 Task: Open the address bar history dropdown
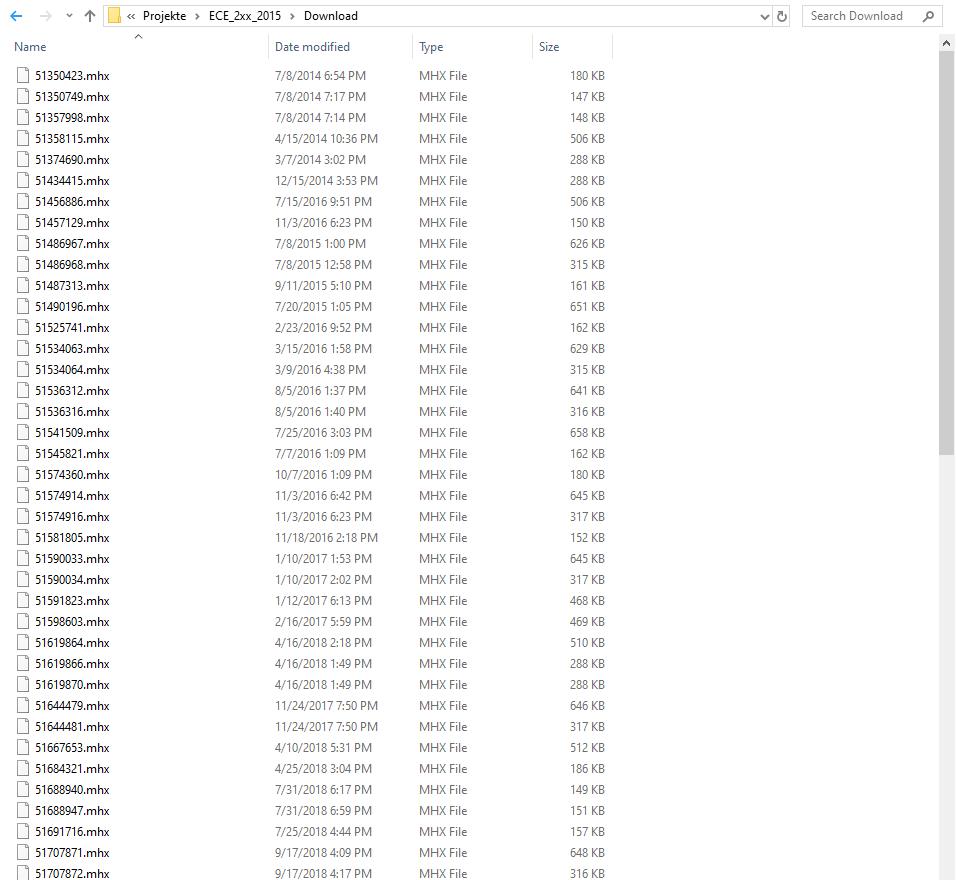coord(764,16)
